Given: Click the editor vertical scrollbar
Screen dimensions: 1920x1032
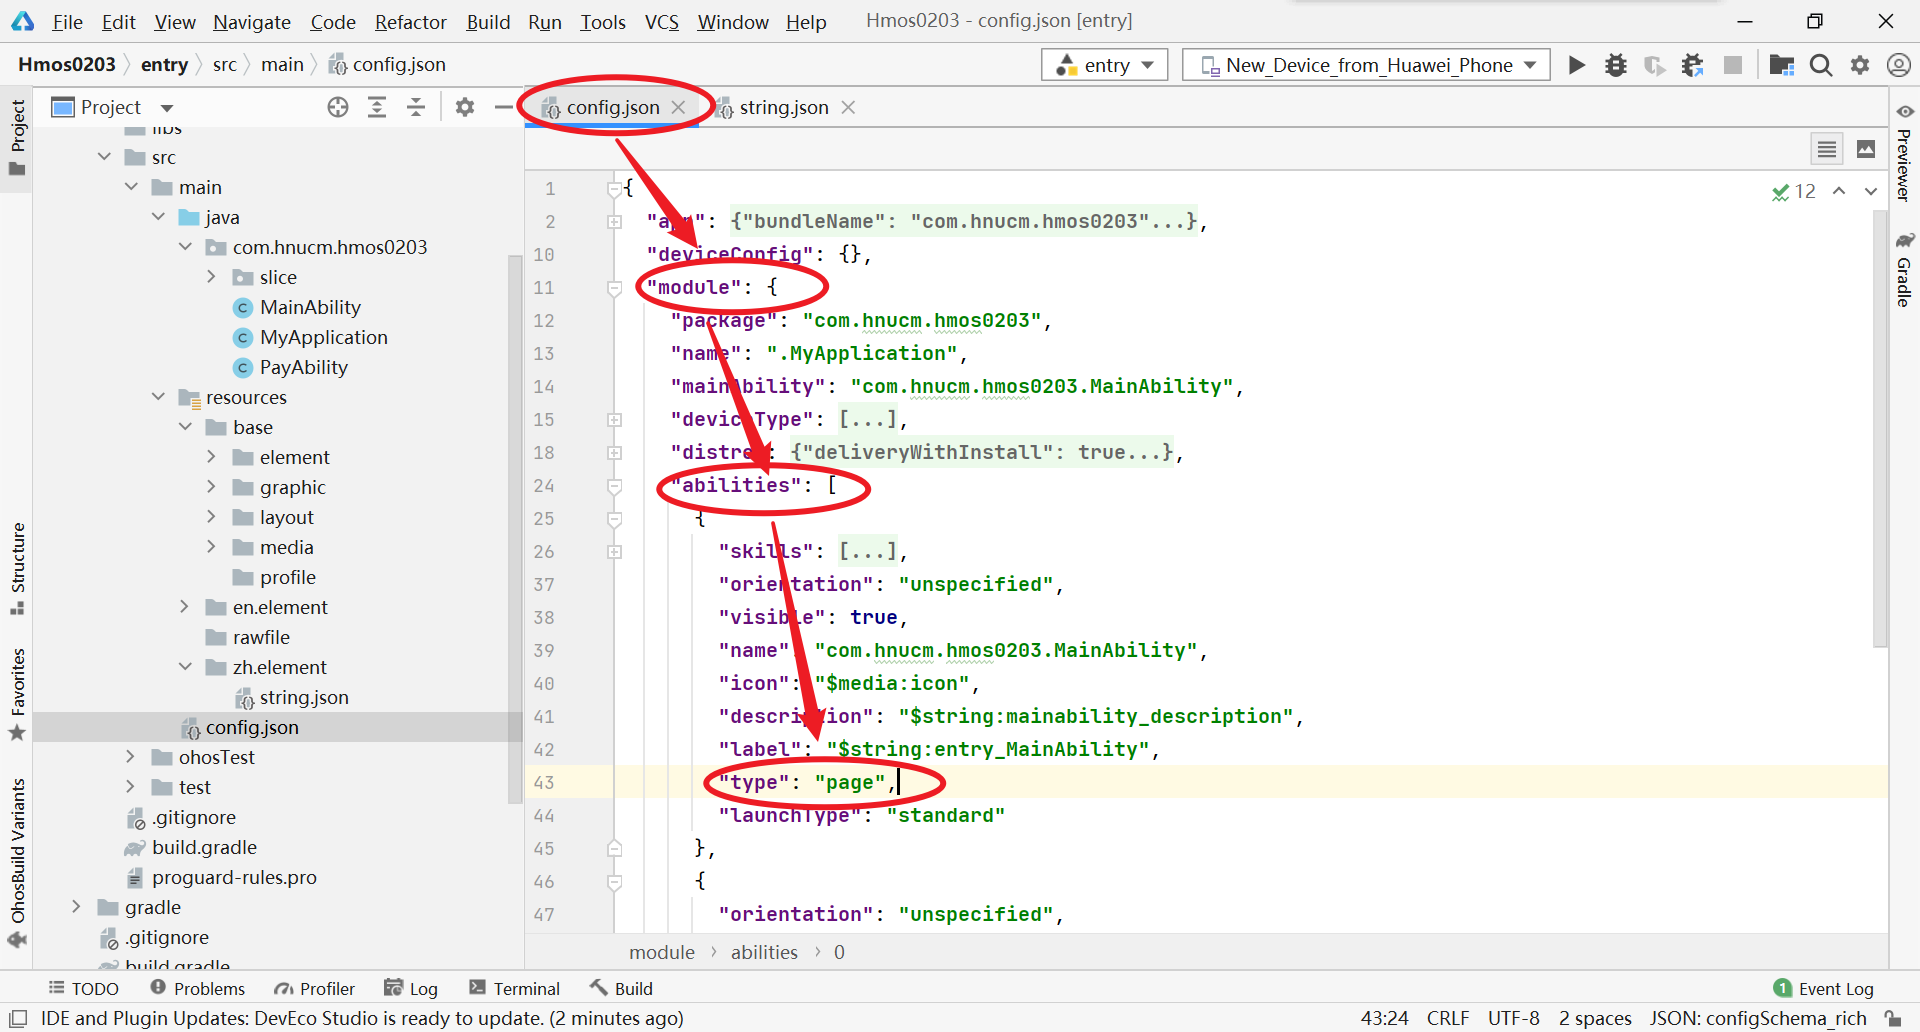Looking at the screenshot, I should click(x=1879, y=428).
